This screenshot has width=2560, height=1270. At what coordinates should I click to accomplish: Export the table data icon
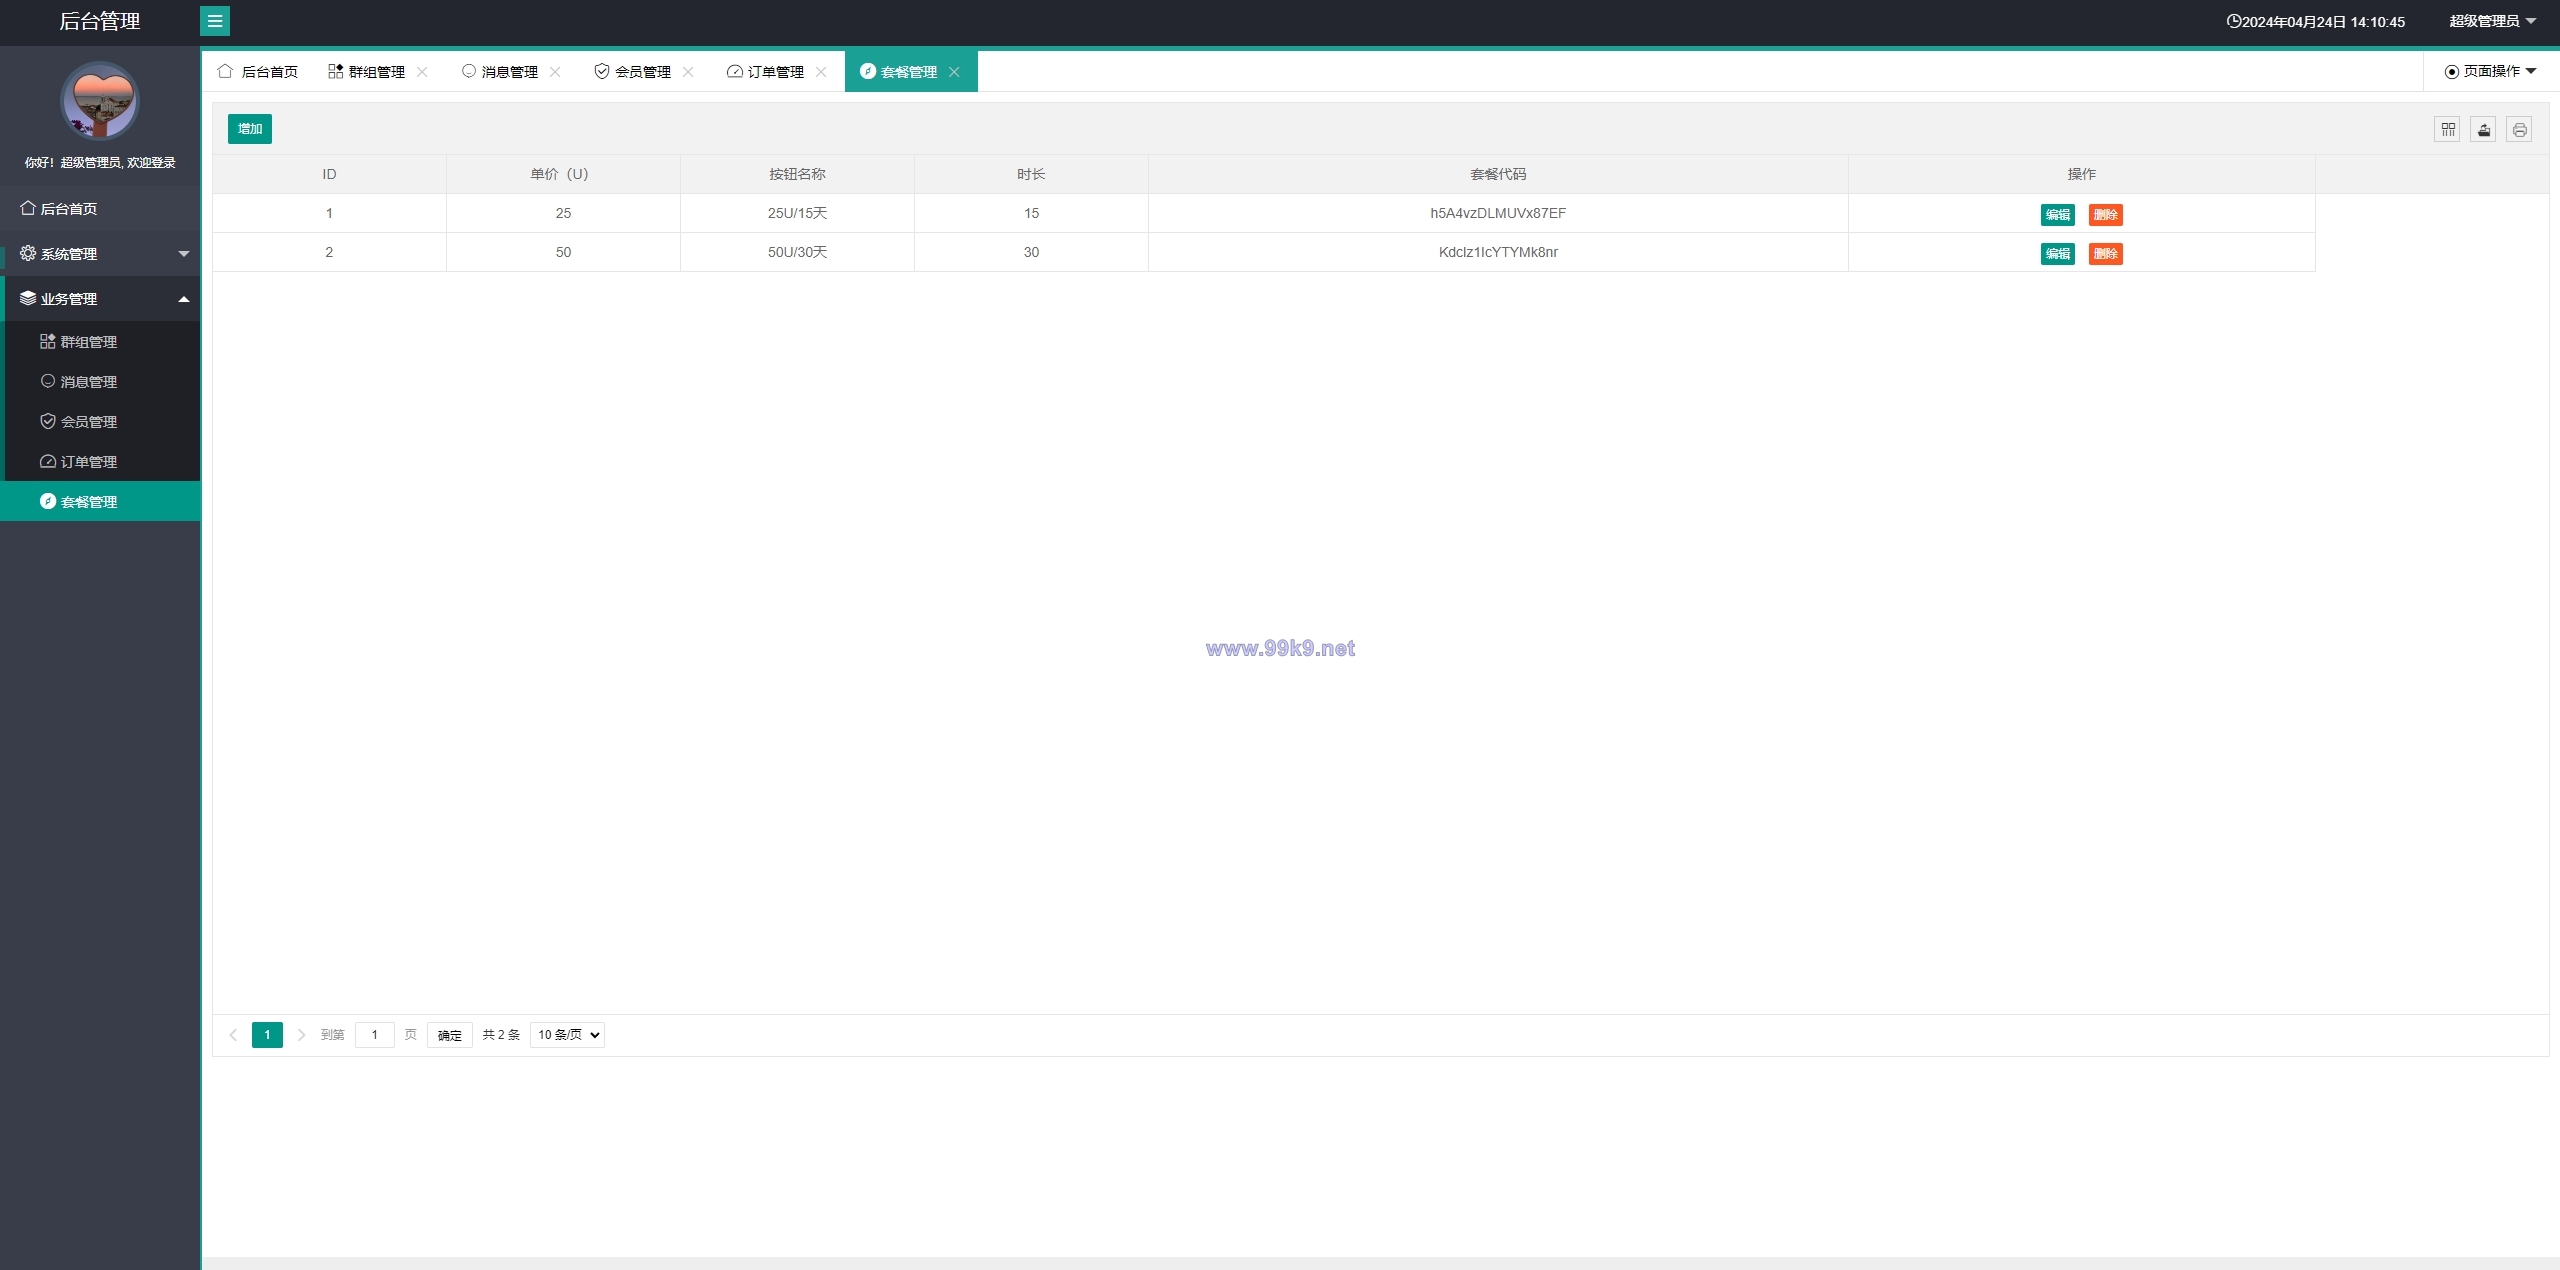[2483, 129]
